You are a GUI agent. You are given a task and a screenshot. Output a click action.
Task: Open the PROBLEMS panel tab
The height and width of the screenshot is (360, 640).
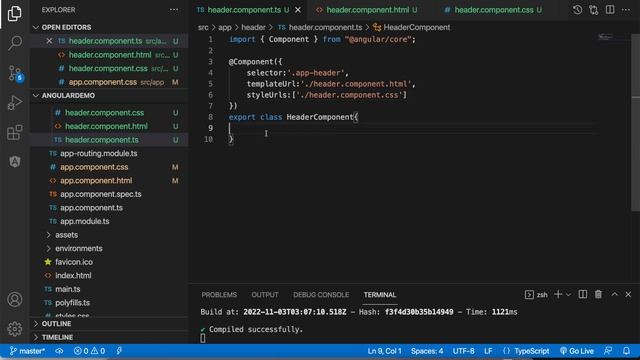pos(219,295)
